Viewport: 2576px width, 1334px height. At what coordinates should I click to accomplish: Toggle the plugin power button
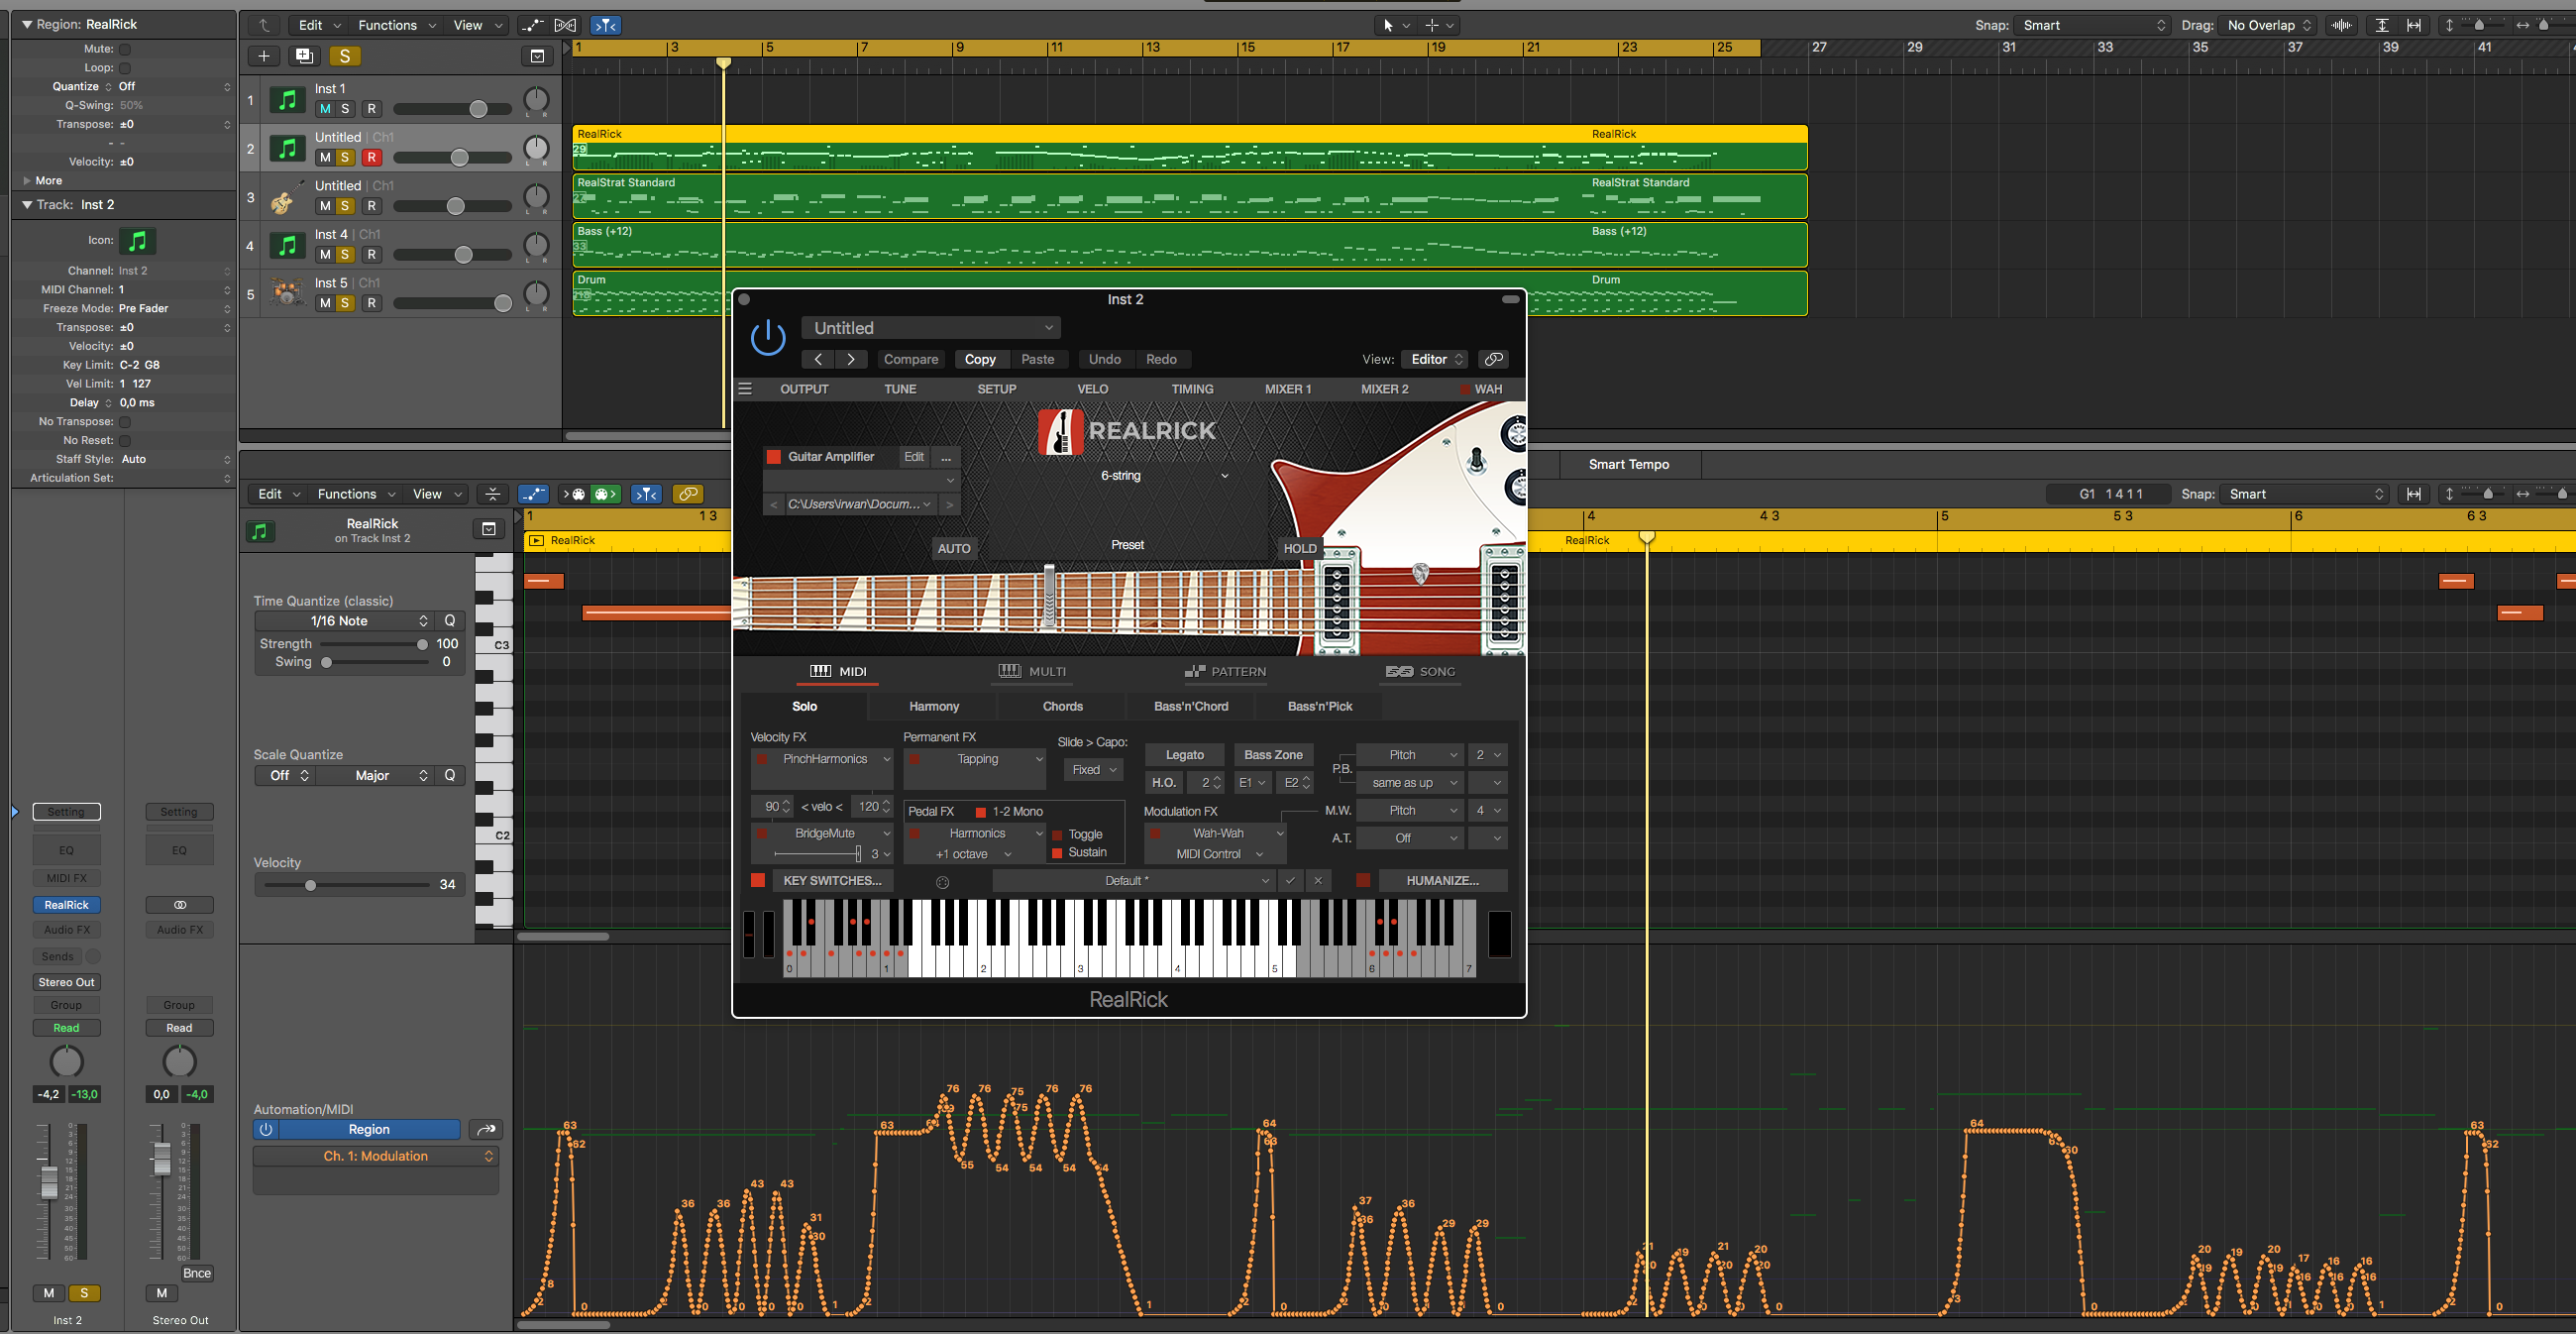768,338
